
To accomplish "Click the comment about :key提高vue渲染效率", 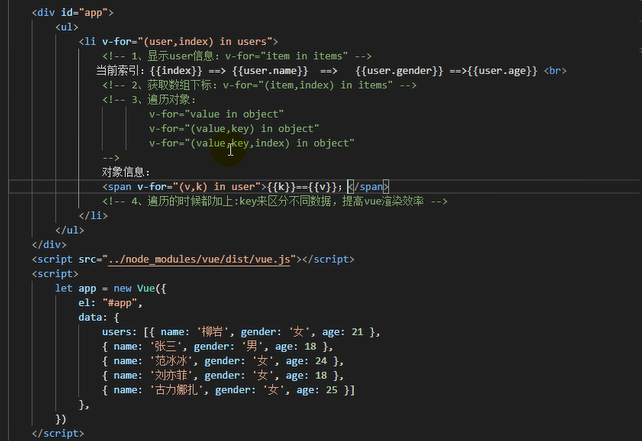I will coord(275,201).
